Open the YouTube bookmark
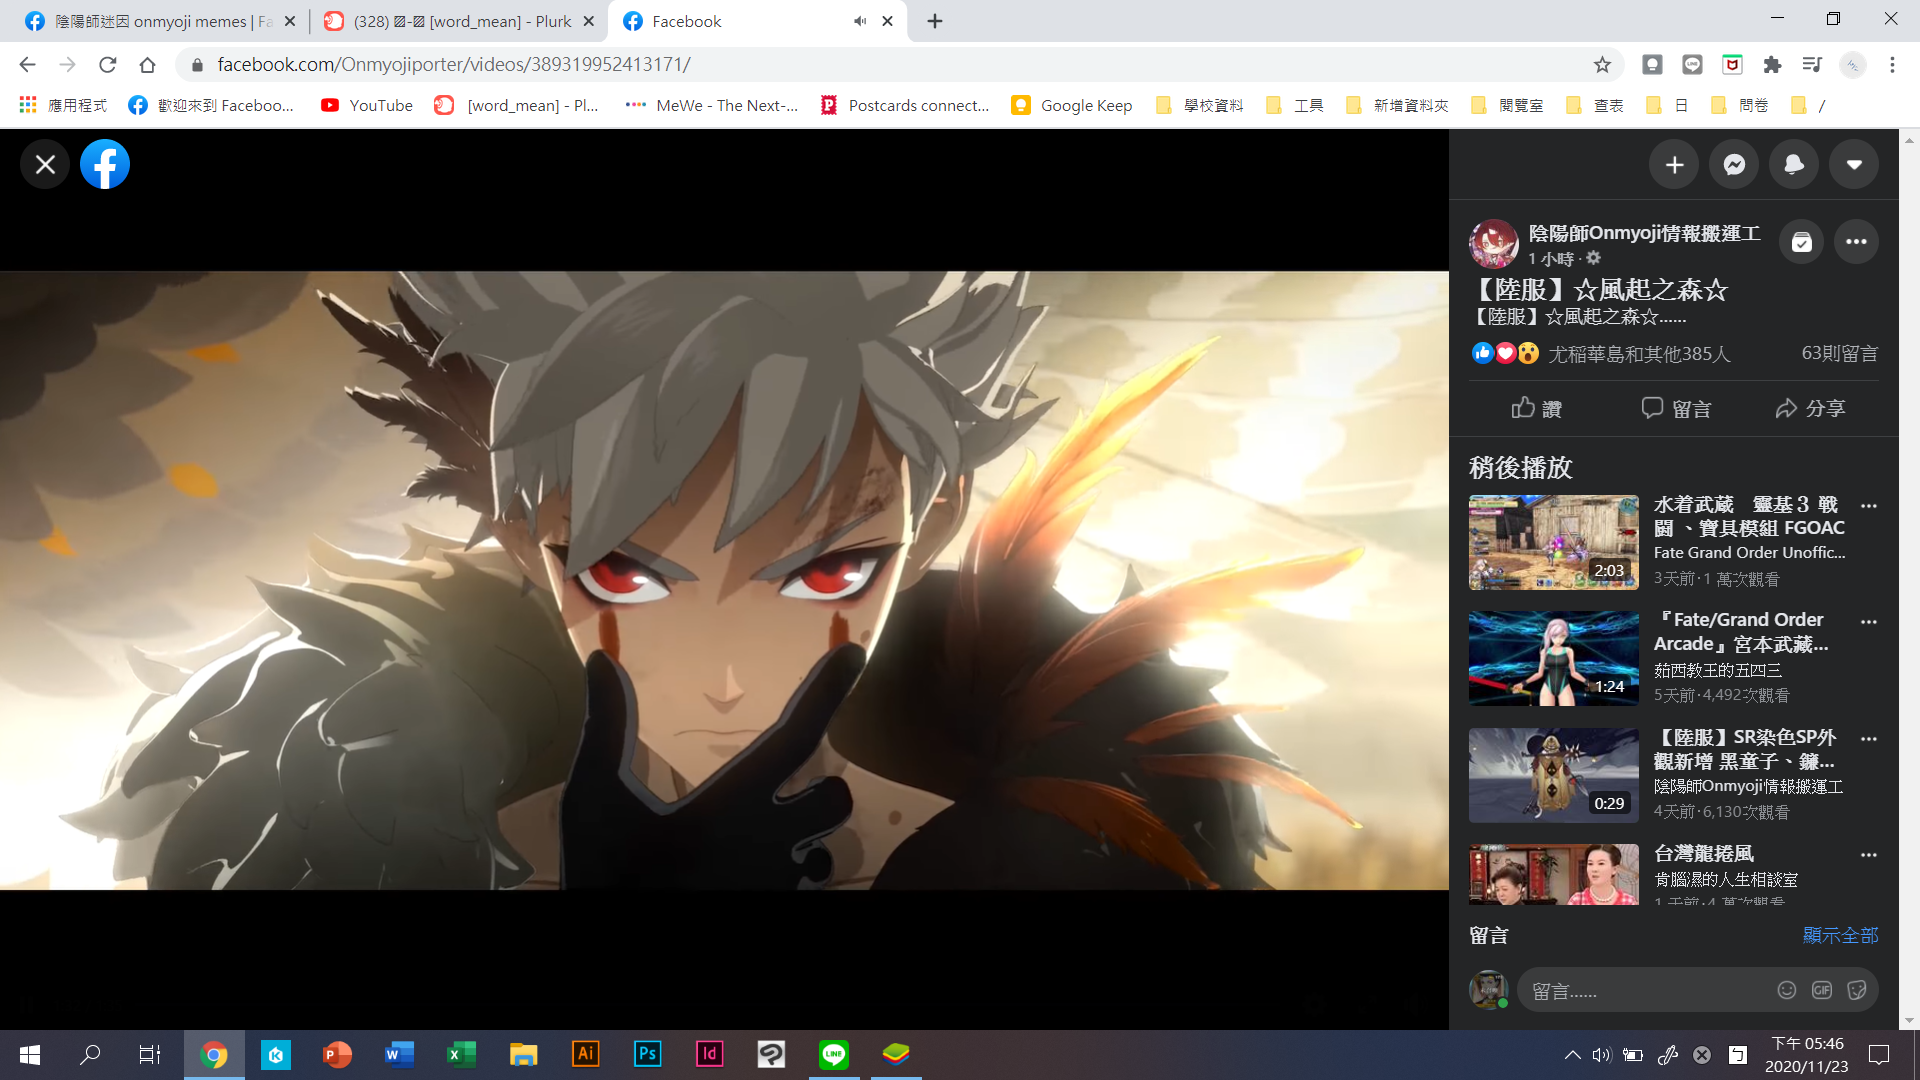1920x1080 pixels. click(367, 105)
